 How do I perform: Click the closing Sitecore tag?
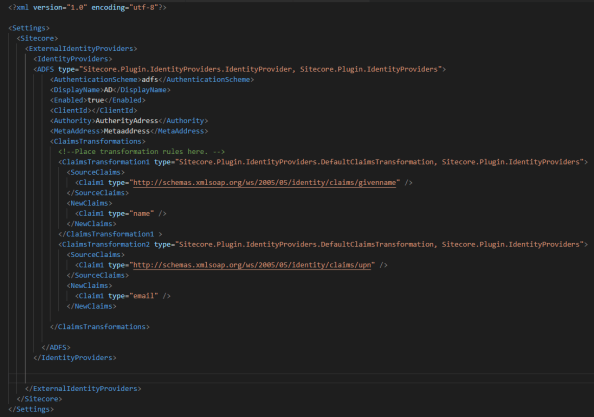[x=39, y=399]
